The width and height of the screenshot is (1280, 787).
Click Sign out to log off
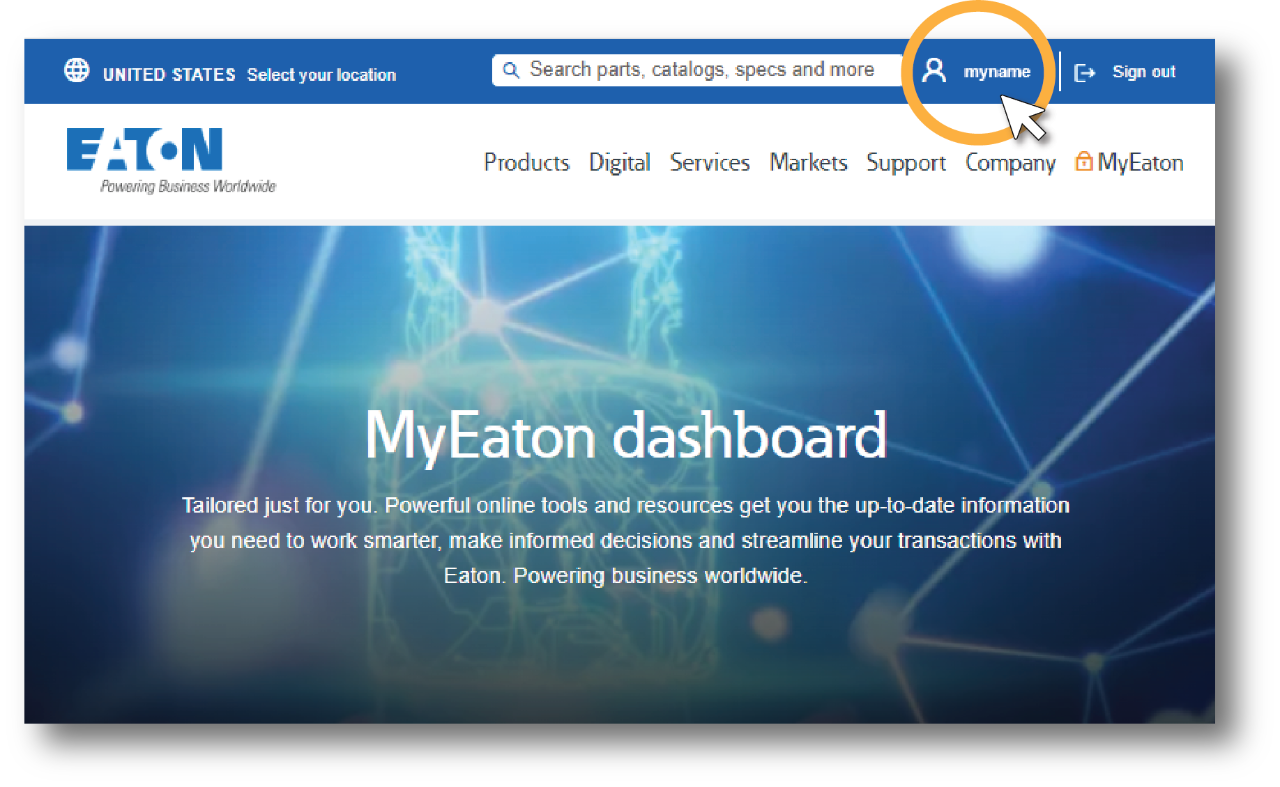pos(1143,71)
